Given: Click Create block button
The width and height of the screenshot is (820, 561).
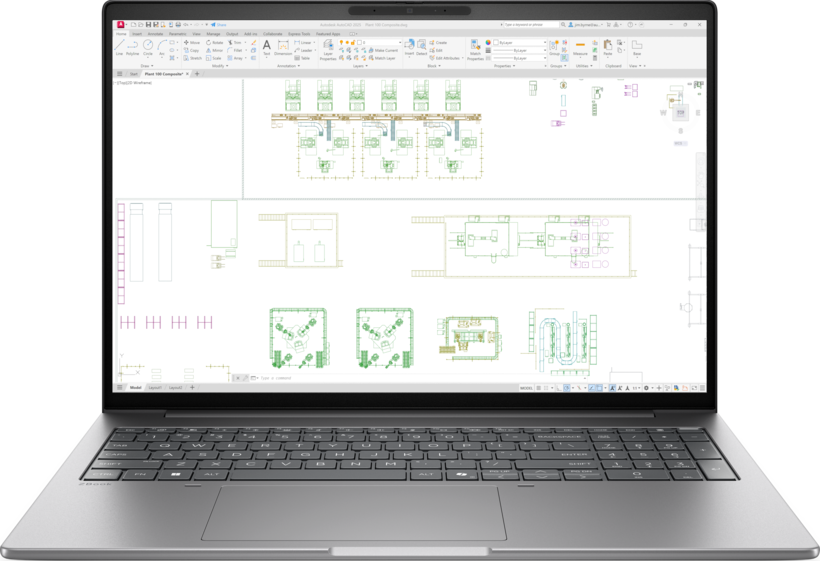Looking at the screenshot, I should [438, 42].
